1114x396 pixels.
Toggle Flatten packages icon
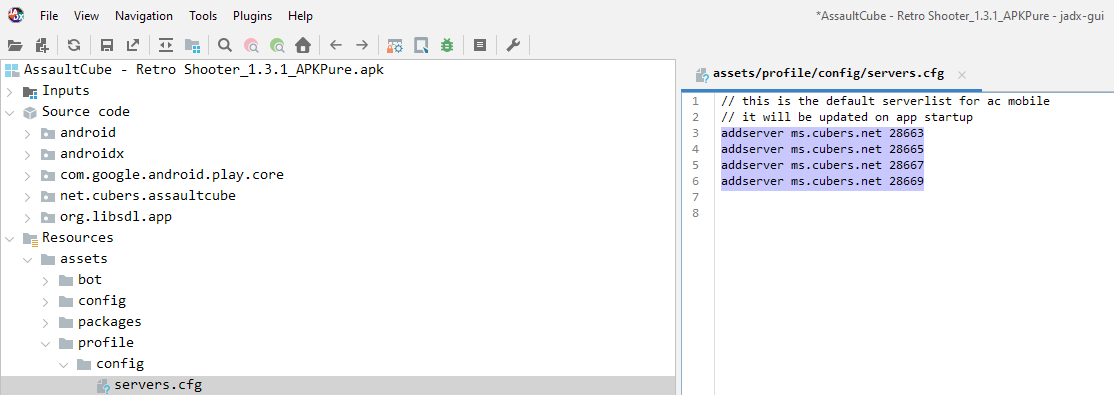tap(192, 46)
